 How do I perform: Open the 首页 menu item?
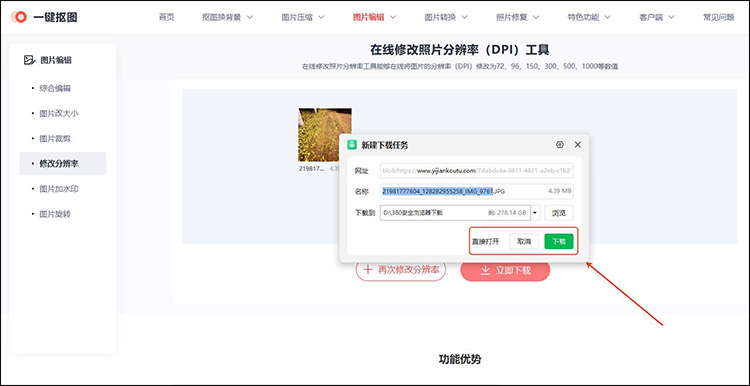pos(166,17)
